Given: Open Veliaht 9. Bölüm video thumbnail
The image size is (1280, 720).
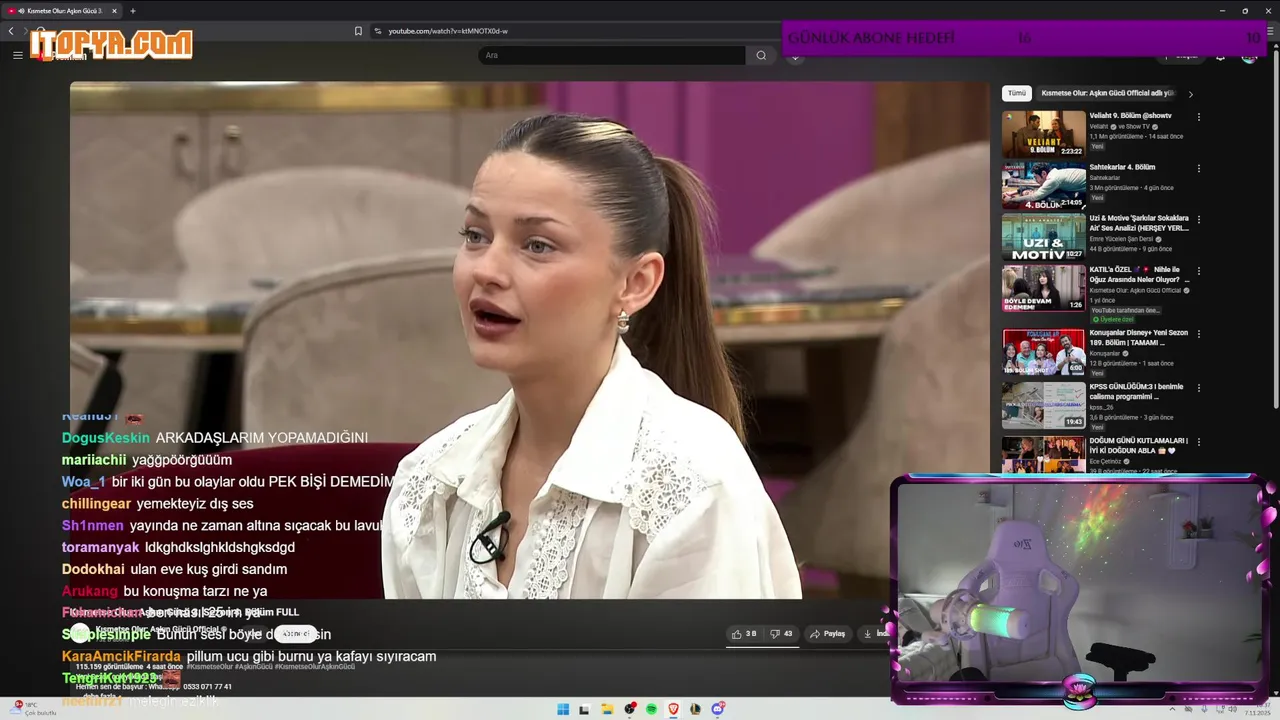Looking at the screenshot, I should tap(1043, 134).
